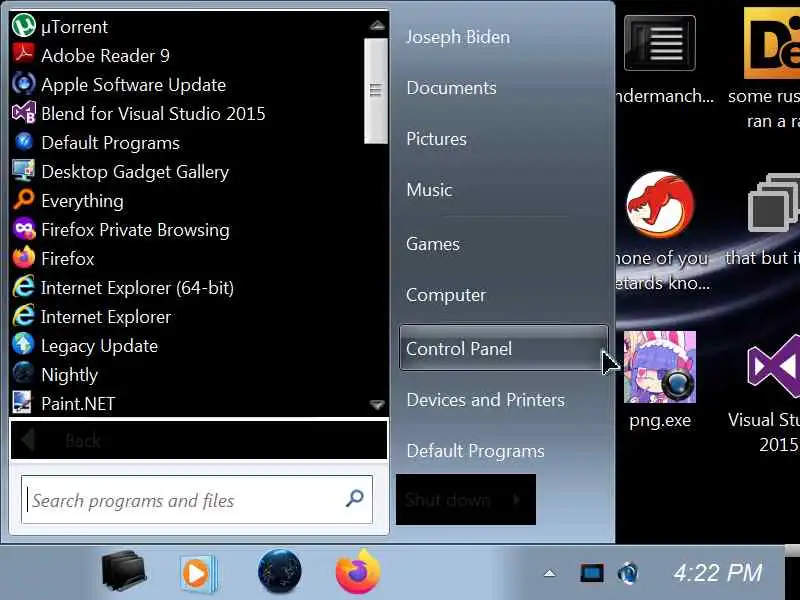Screen dimensions: 800x600
Task: Launch Paint.NET via its icon
Action: pos(23,403)
